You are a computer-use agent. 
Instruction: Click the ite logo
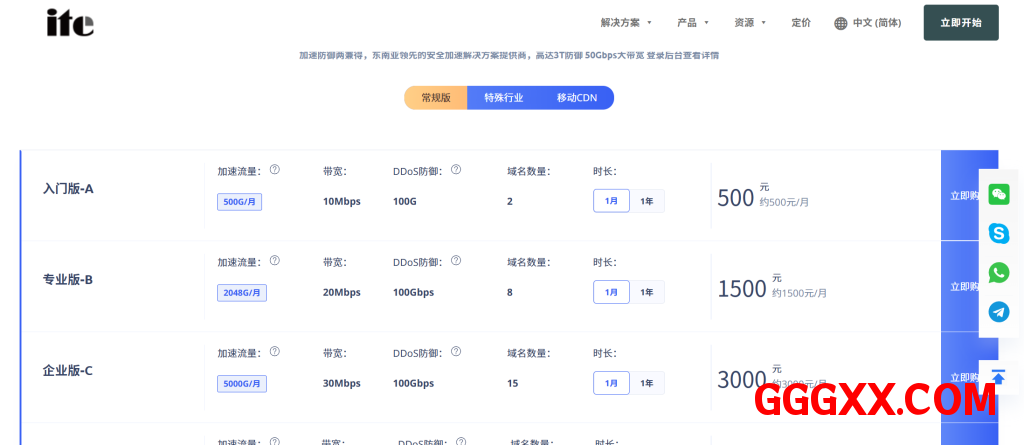70,23
